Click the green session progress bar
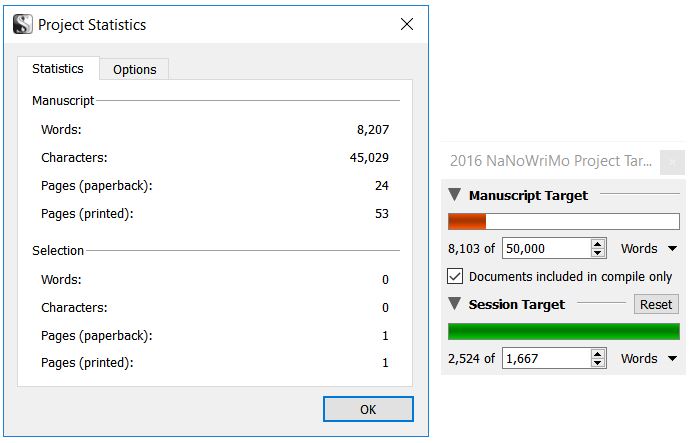Image resolution: width=693 pixels, height=443 pixels. tap(564, 332)
